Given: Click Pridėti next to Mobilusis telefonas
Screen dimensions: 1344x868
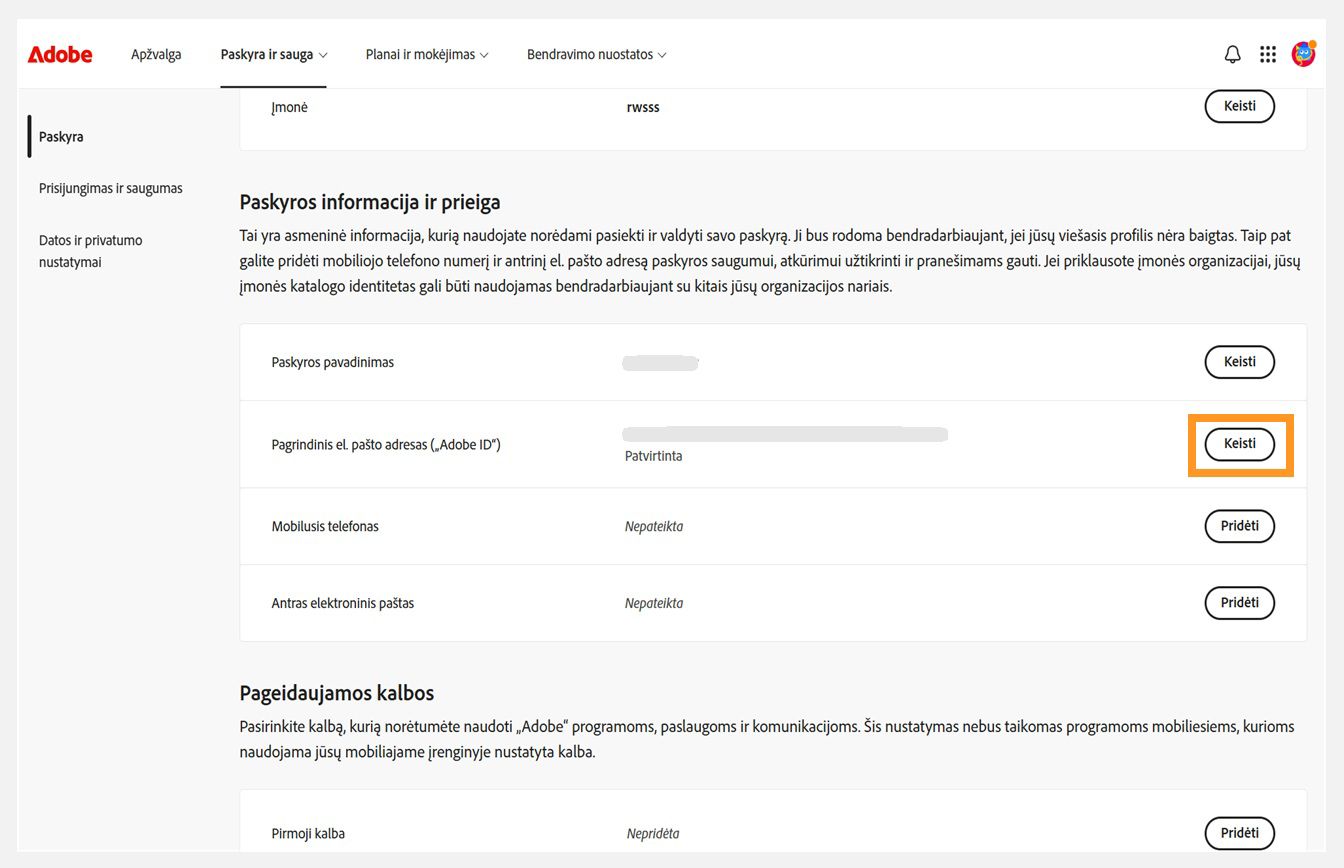Looking at the screenshot, I should point(1239,526).
